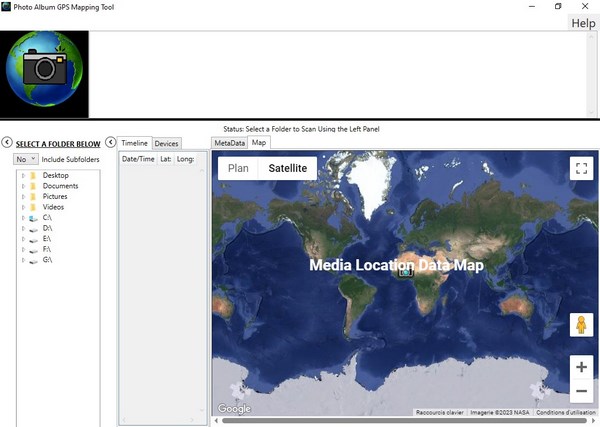This screenshot has width=600, height=427.
Task: Click the Imagerie ©2023 NASA attribution
Action: click(500, 412)
